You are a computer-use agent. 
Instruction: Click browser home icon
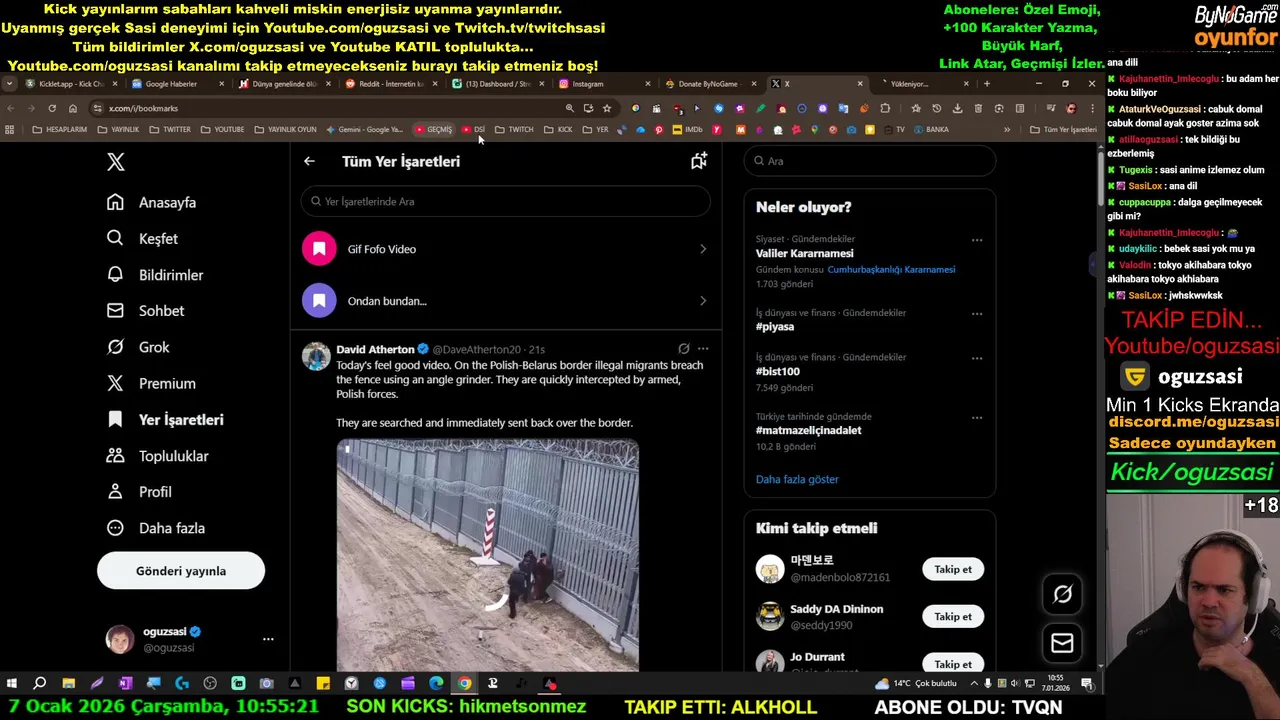73,108
